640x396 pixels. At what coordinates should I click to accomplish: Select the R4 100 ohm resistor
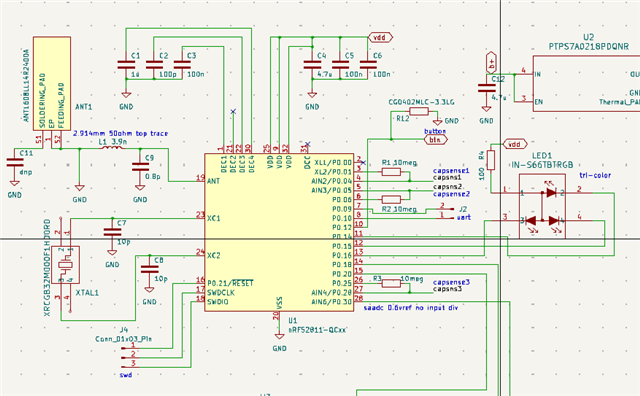(x=491, y=160)
